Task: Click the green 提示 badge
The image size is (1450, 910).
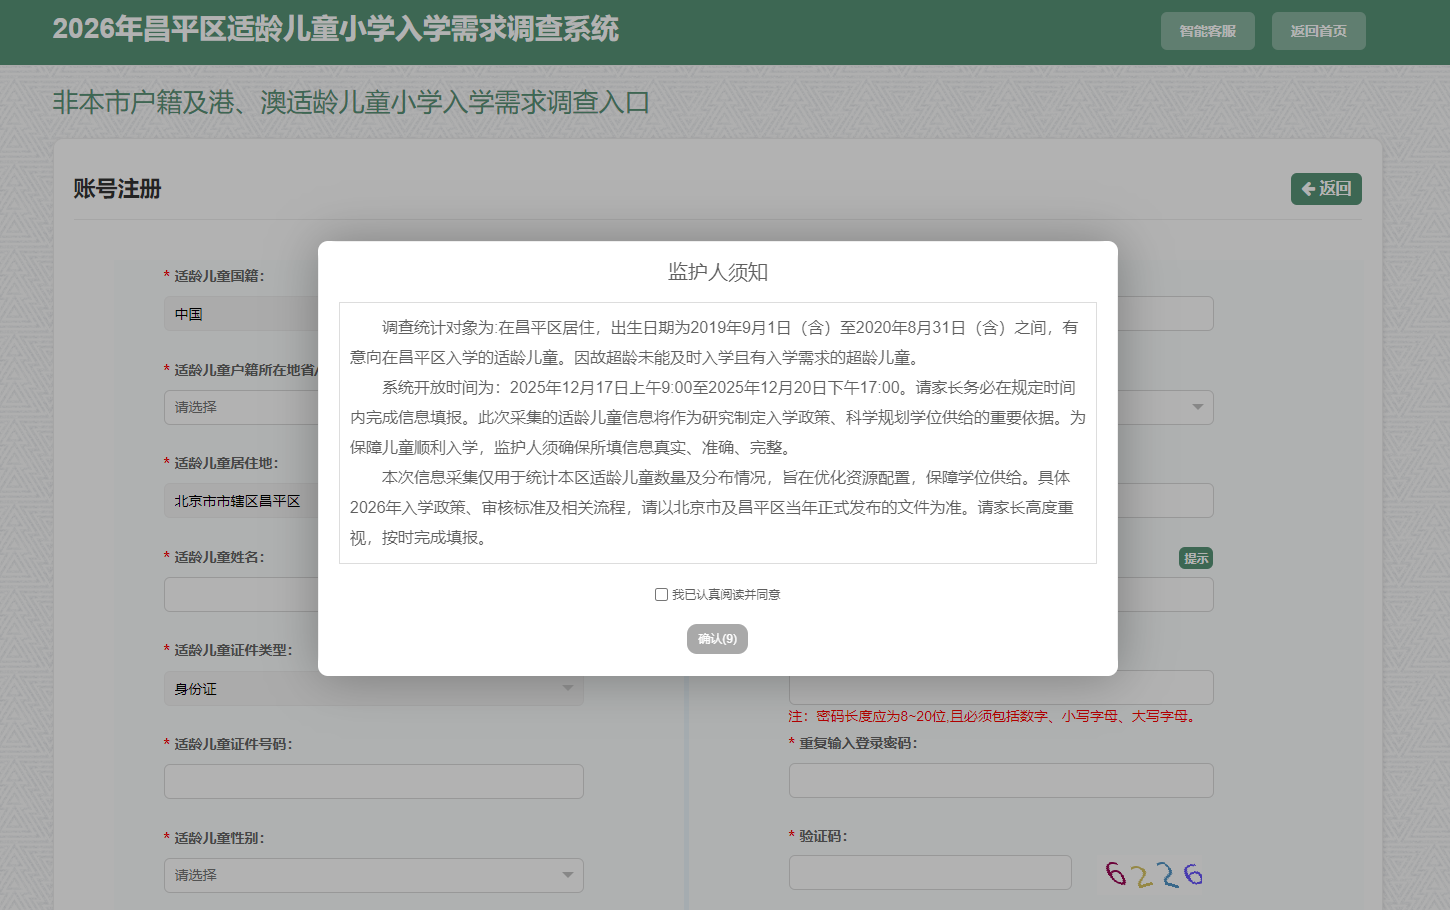Action: [1195, 559]
